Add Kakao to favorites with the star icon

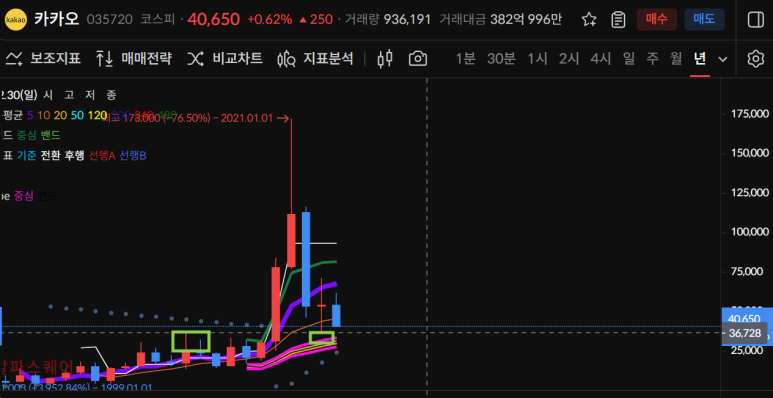point(588,20)
